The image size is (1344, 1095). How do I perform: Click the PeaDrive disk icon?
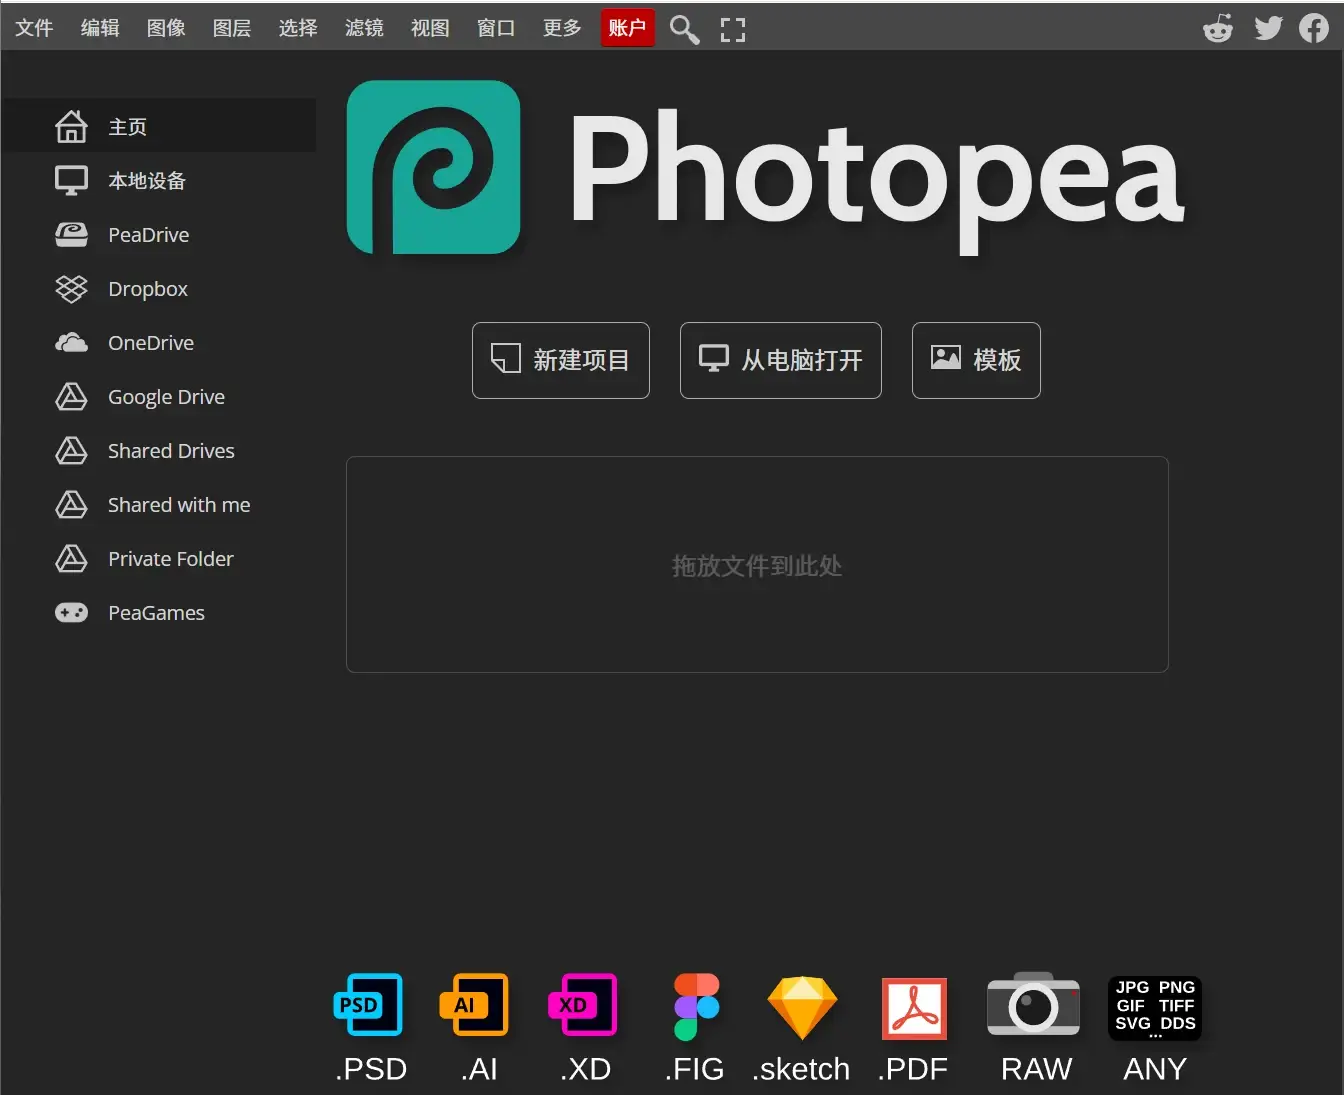coord(71,235)
